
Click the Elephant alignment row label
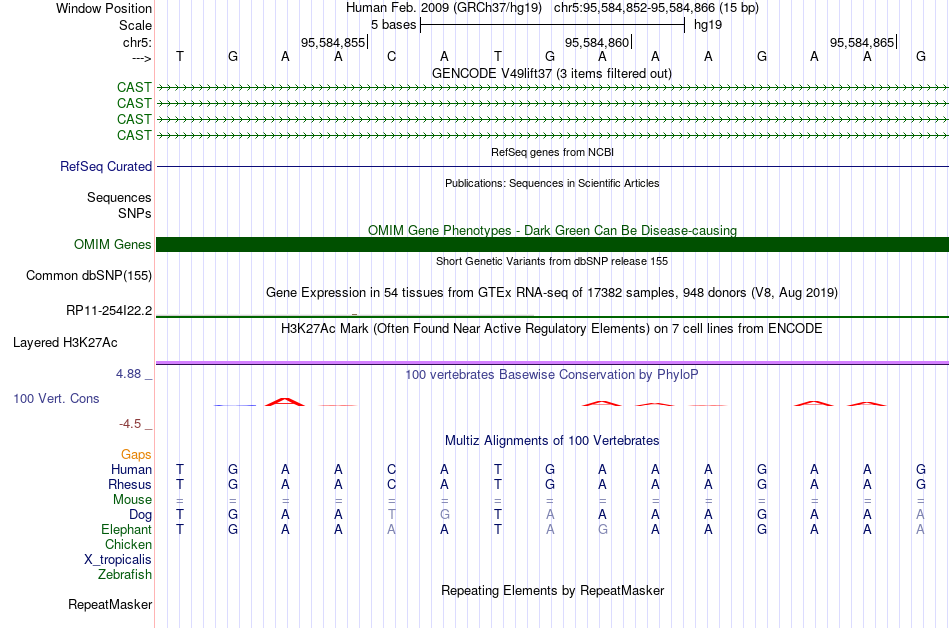[126, 530]
